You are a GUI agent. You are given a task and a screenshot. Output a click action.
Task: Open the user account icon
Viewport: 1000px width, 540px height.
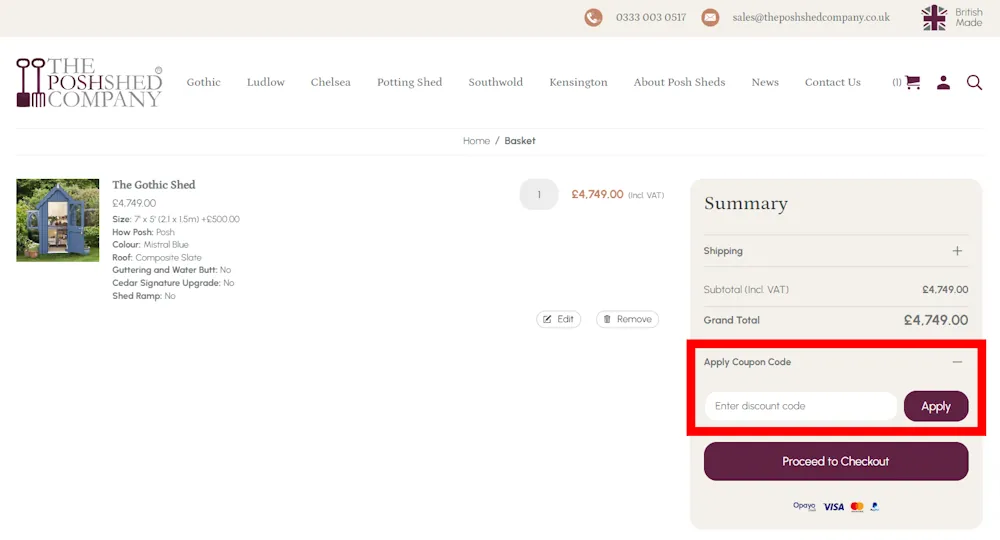(943, 82)
